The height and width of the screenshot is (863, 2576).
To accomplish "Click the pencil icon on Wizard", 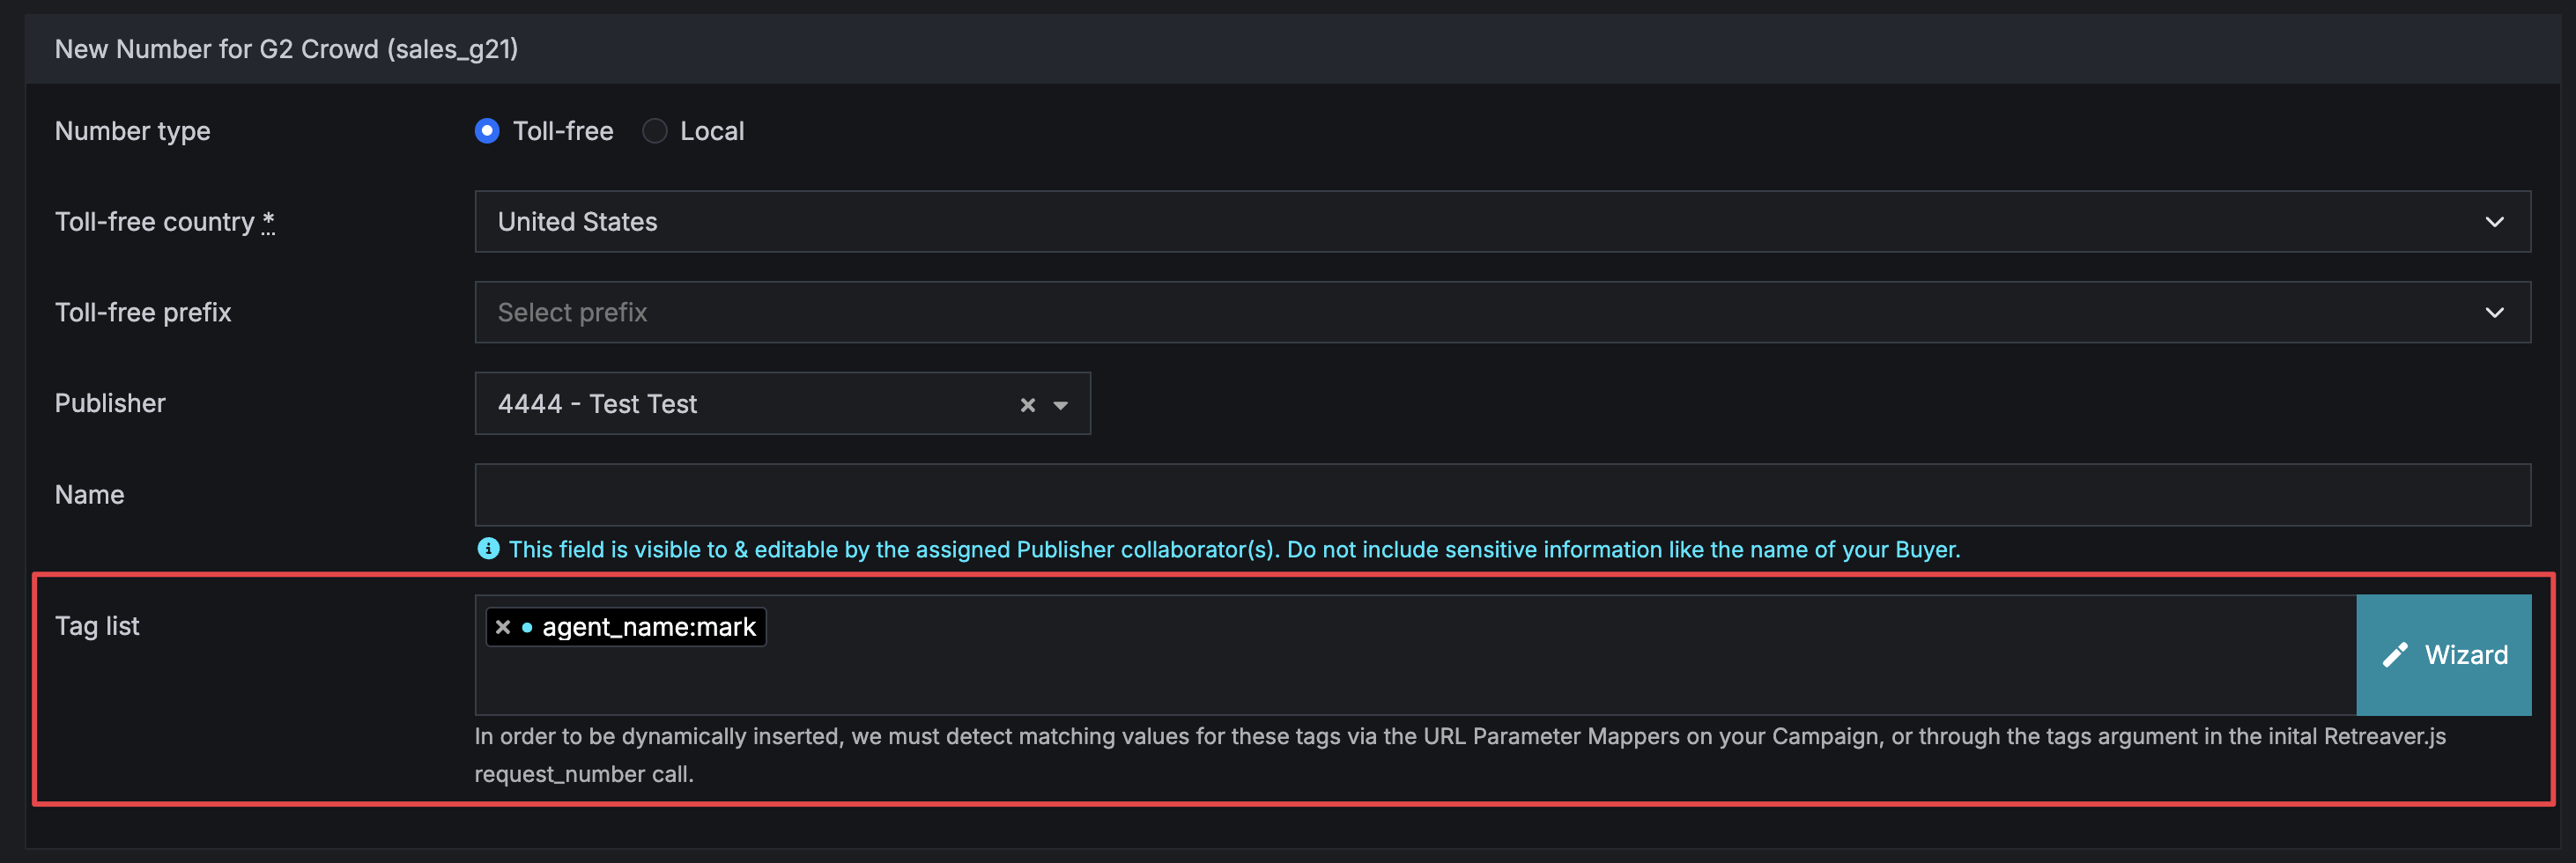I will (x=2395, y=655).
